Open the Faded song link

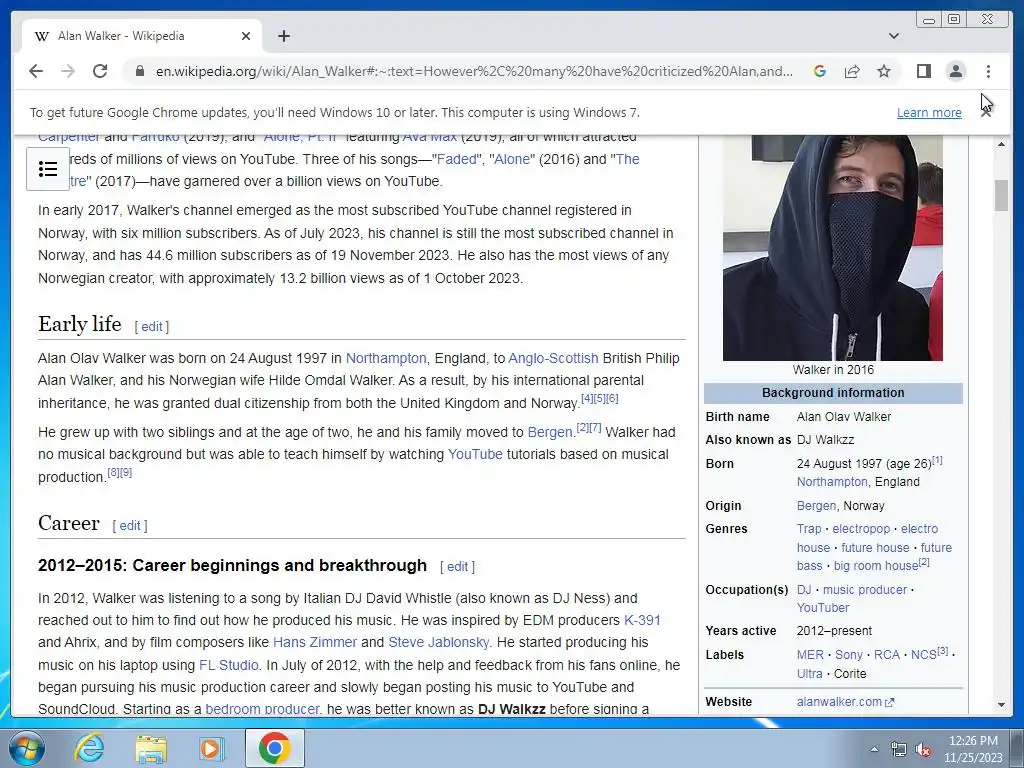(456, 159)
